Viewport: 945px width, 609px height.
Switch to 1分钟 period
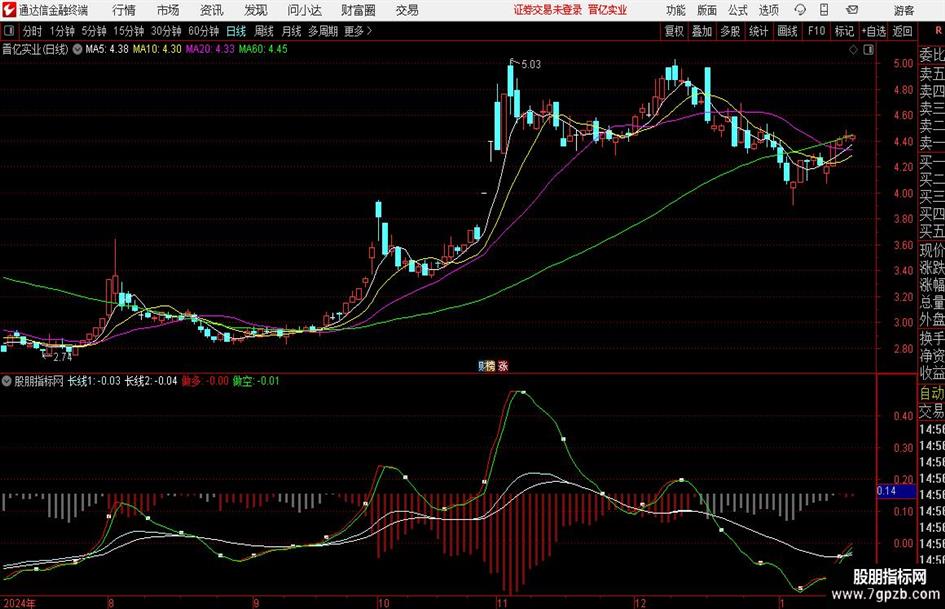tap(61, 31)
